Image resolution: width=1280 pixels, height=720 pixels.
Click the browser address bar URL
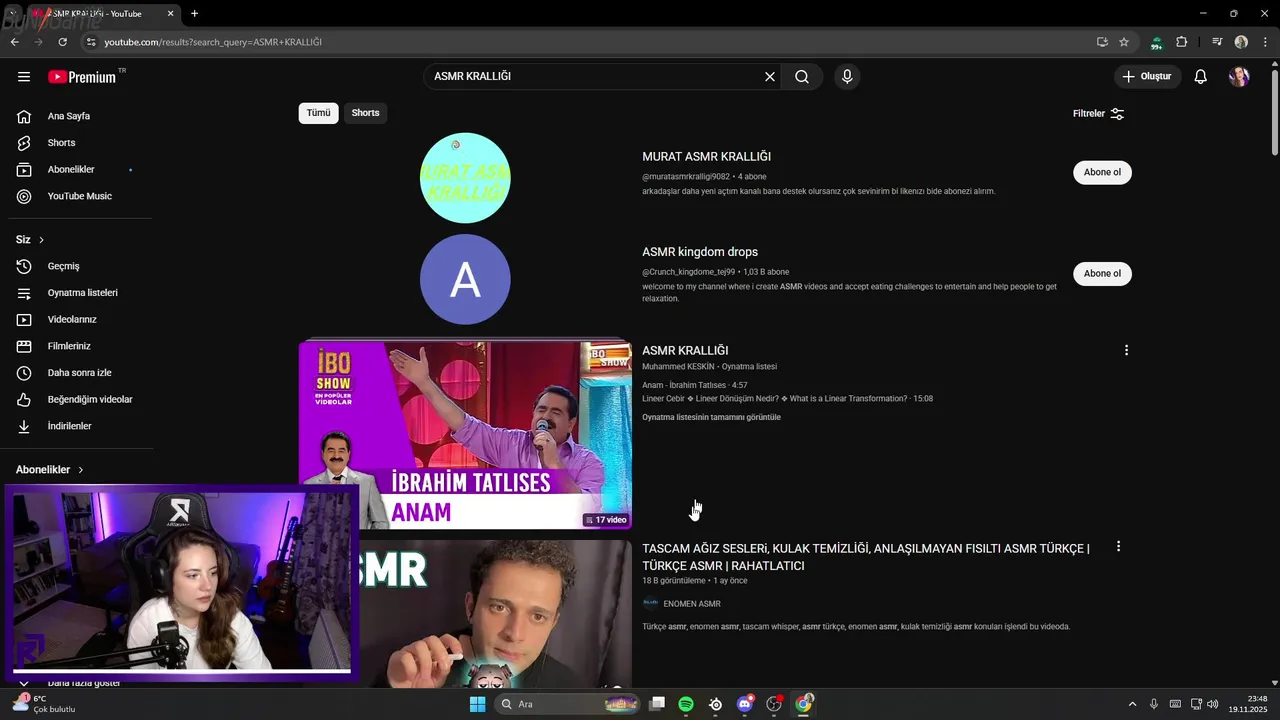(213, 42)
